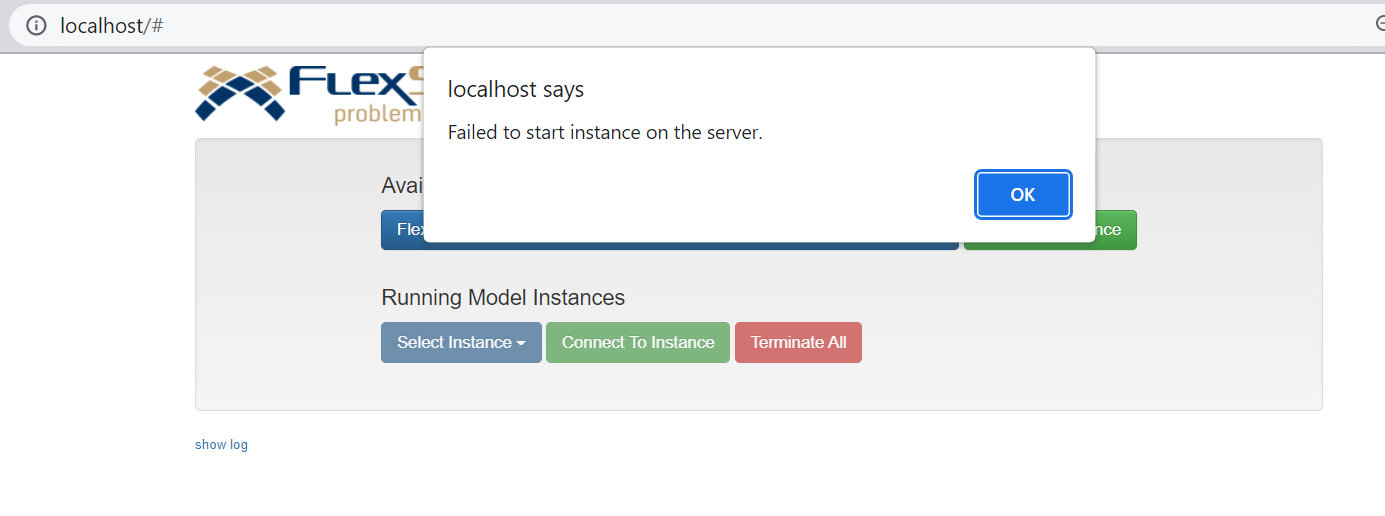The width and height of the screenshot is (1385, 516).
Task: Click the zoom icon at address bar's right edge
Action: tap(1380, 25)
